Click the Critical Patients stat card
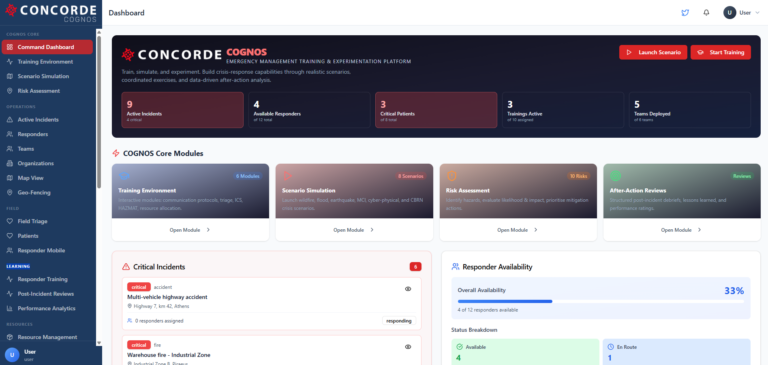The image size is (768, 365). (x=436, y=110)
